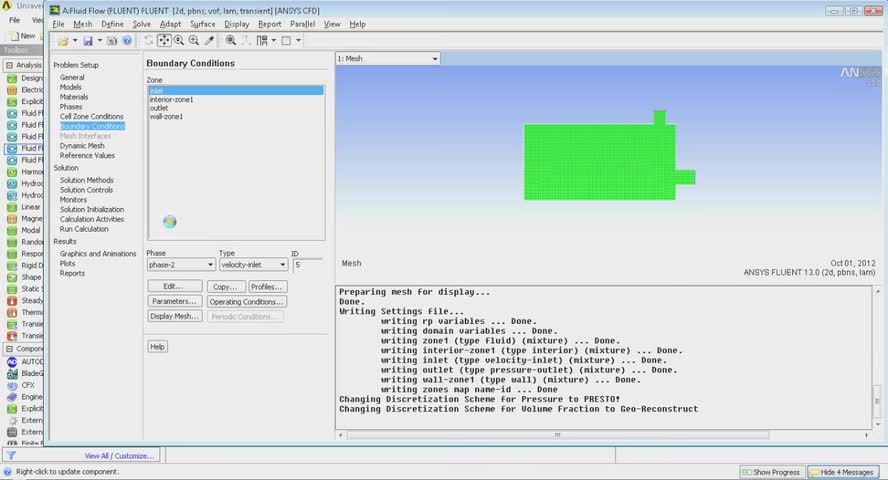This screenshot has width=888, height=480.
Task: Collapse the Analysis Systems toolbox group
Action: coord(9,65)
